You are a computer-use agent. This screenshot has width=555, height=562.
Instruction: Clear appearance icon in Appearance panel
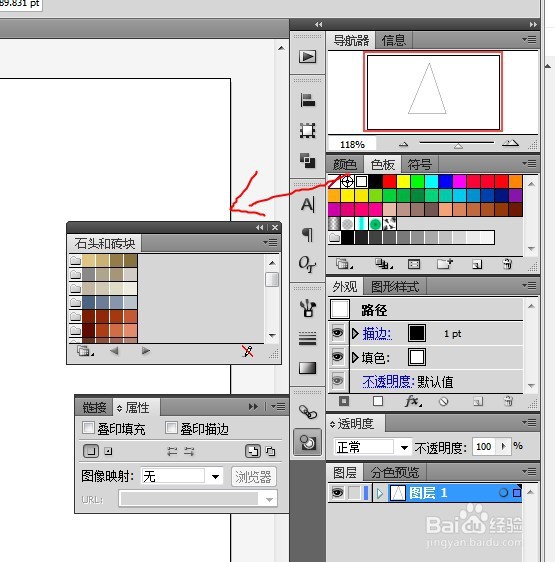[x=443, y=401]
